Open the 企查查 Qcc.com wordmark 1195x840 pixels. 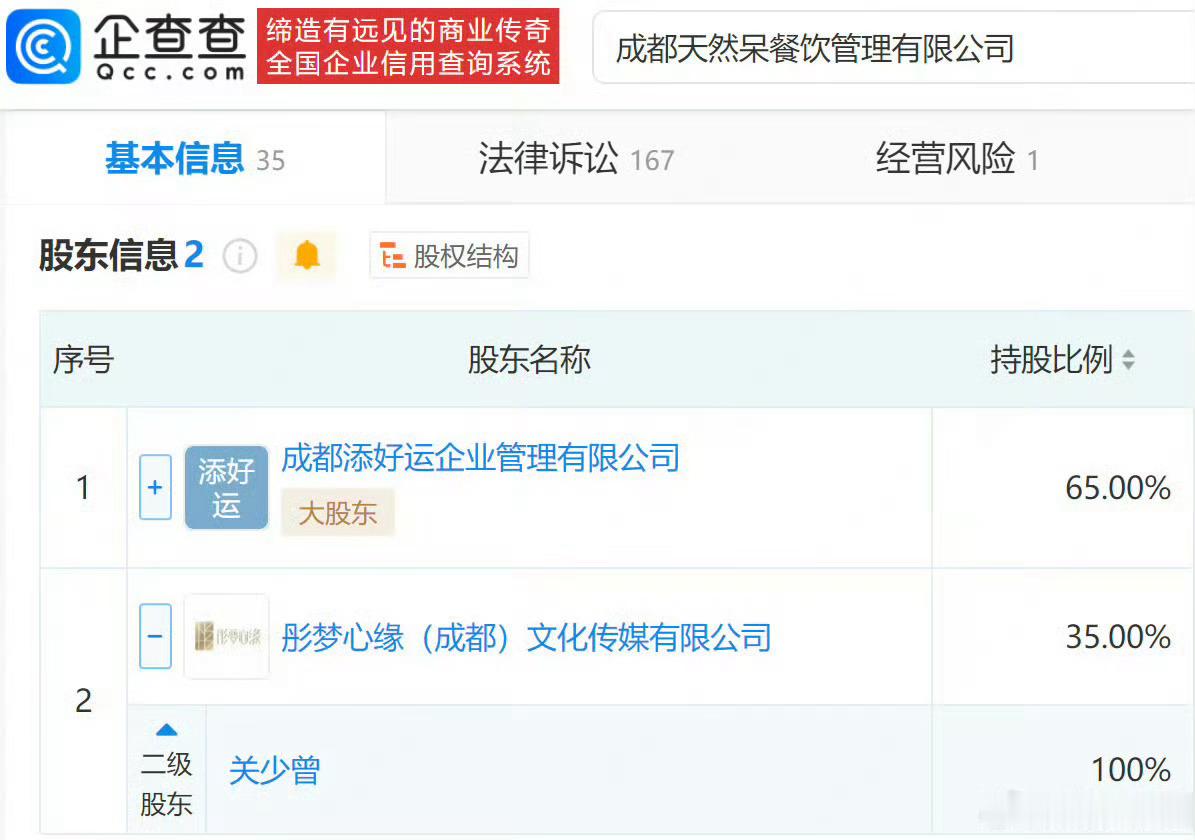pyautogui.click(x=170, y=47)
